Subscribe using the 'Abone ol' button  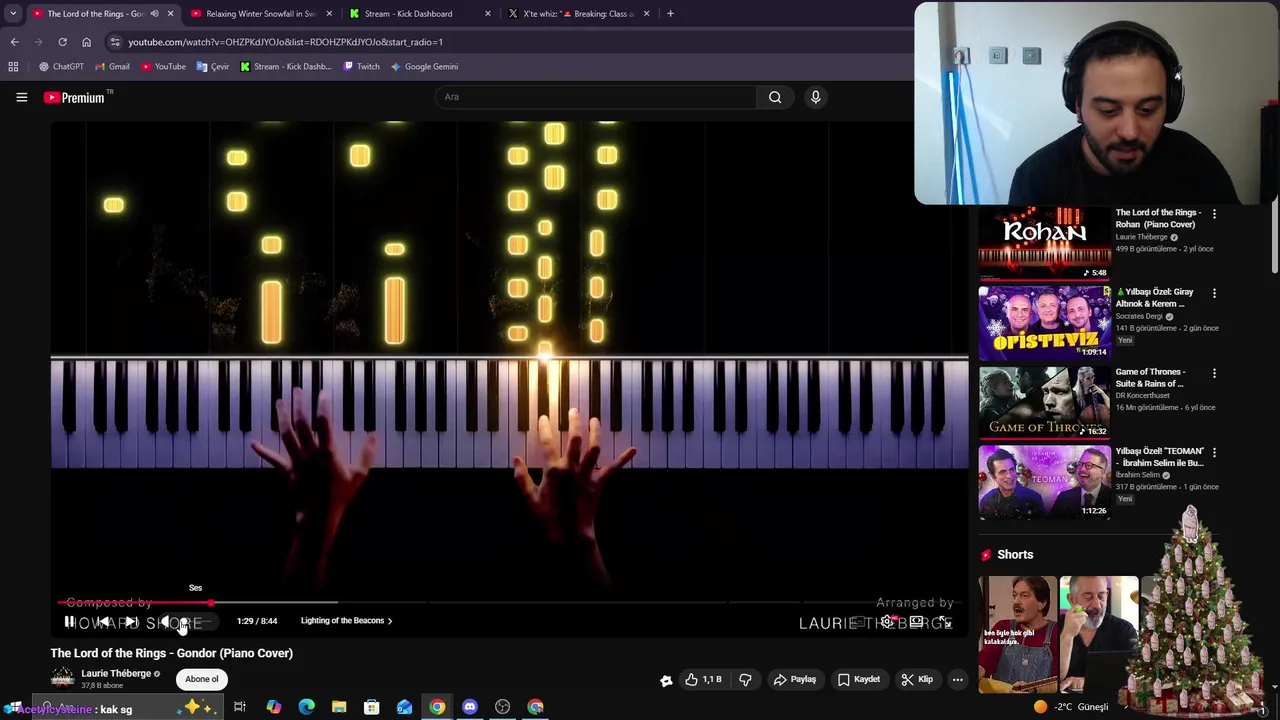[x=201, y=679]
